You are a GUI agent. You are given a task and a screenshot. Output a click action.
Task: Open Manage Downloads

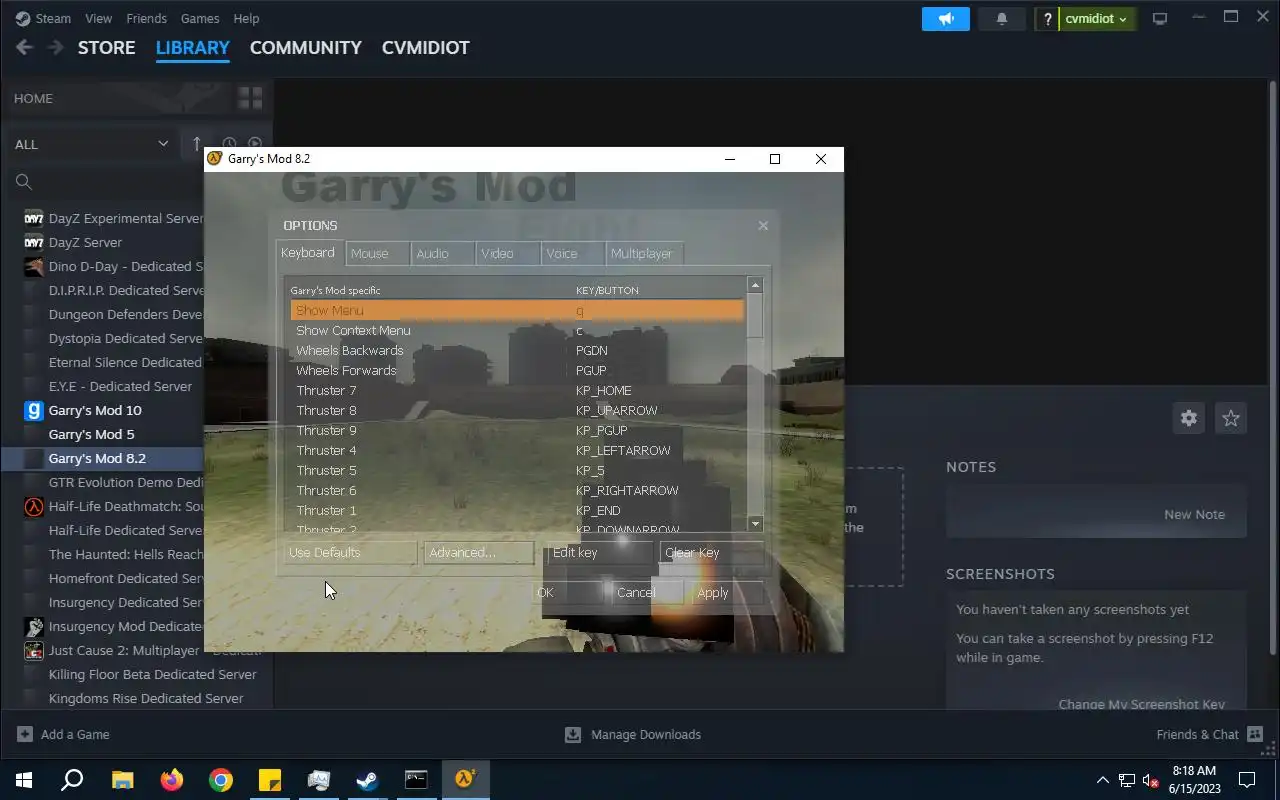pyautogui.click(x=633, y=734)
